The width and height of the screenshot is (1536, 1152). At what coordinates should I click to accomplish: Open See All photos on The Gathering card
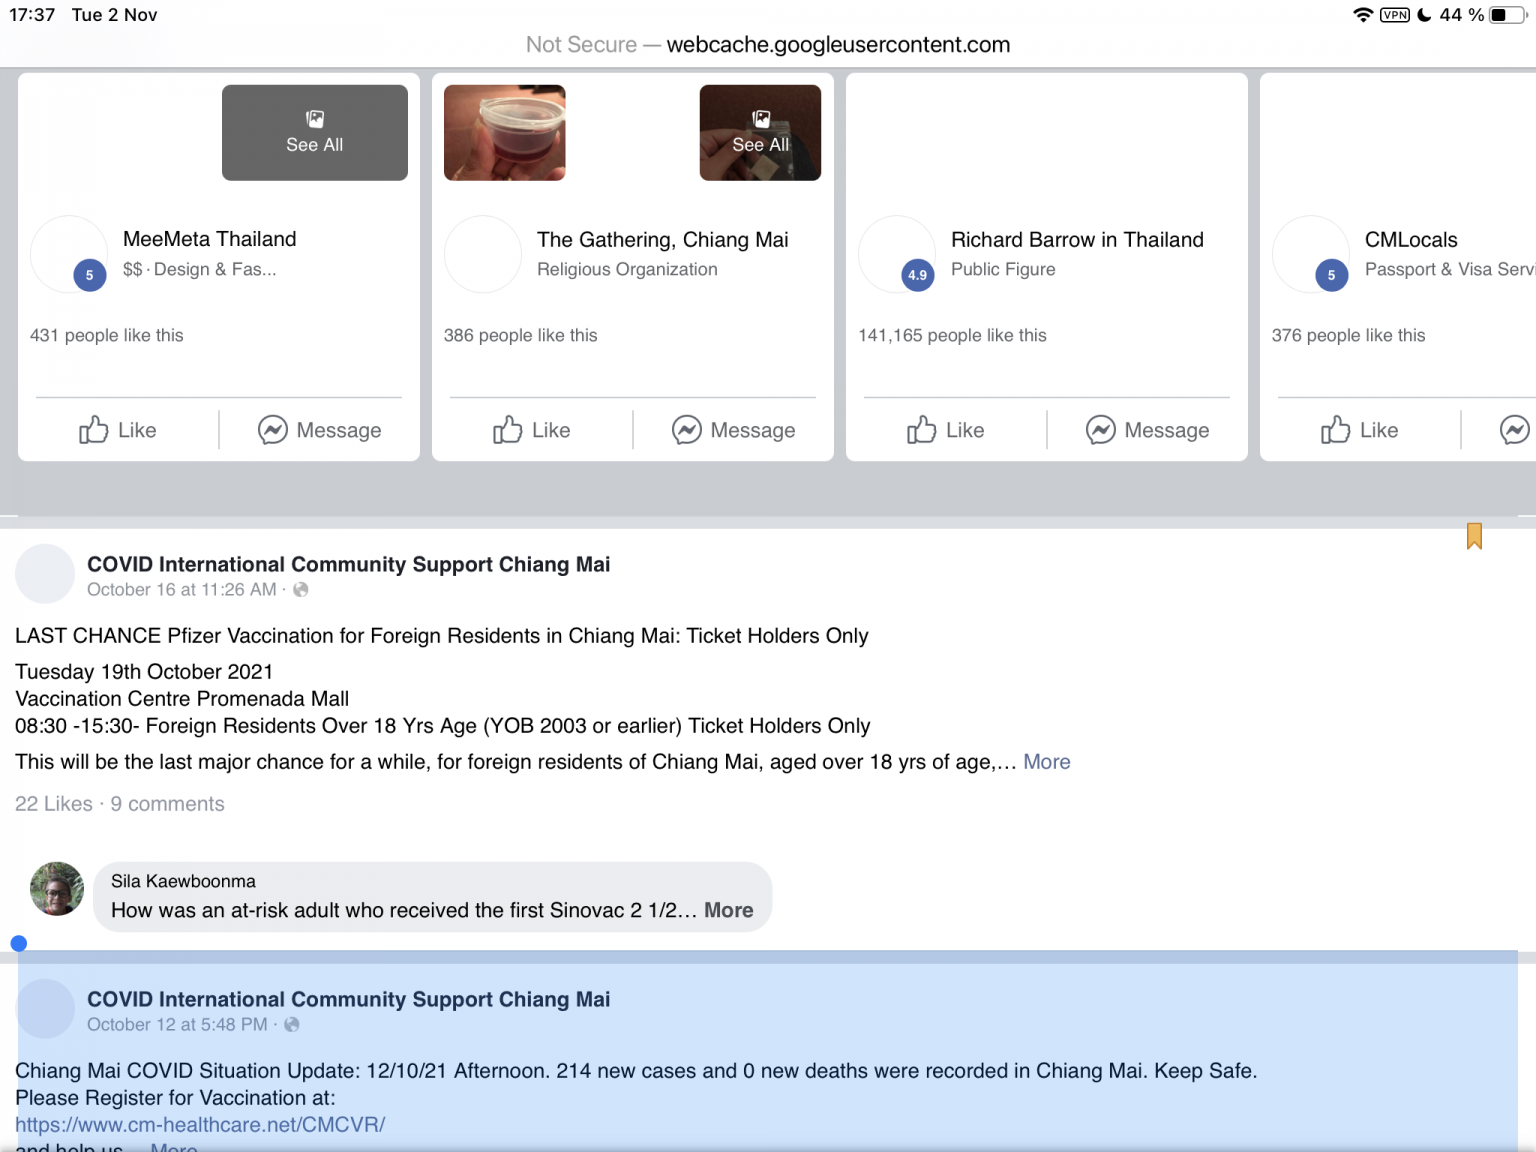(760, 133)
